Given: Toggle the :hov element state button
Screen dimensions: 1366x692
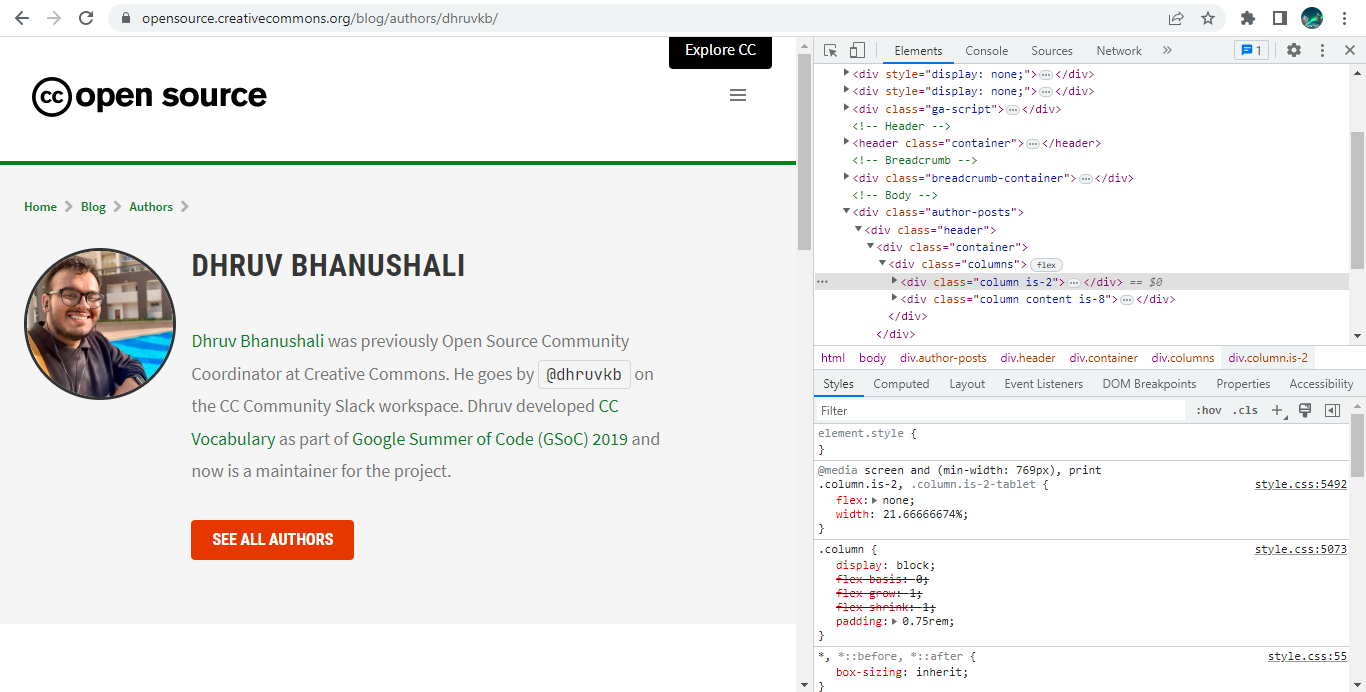Looking at the screenshot, I should (x=1209, y=411).
